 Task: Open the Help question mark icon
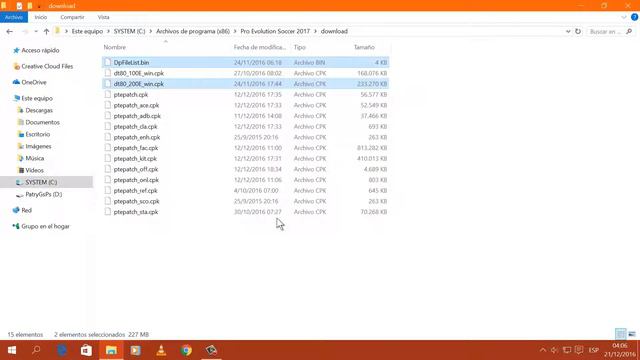pyautogui.click(x=634, y=17)
